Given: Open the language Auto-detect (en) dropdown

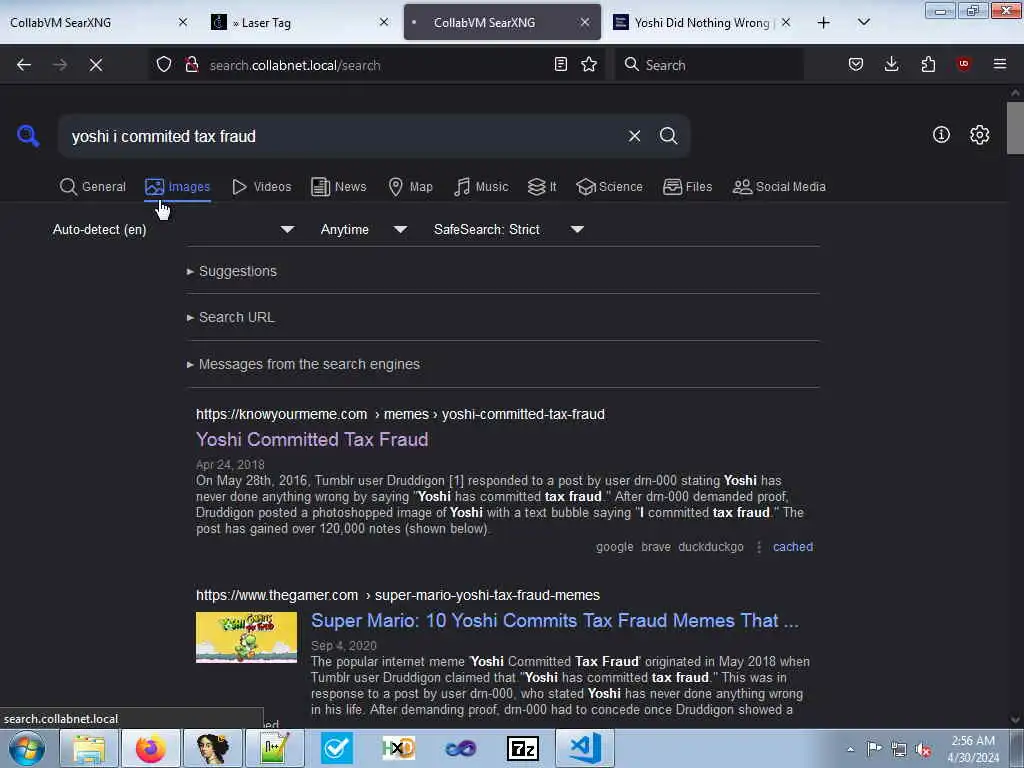Looking at the screenshot, I should 173,229.
